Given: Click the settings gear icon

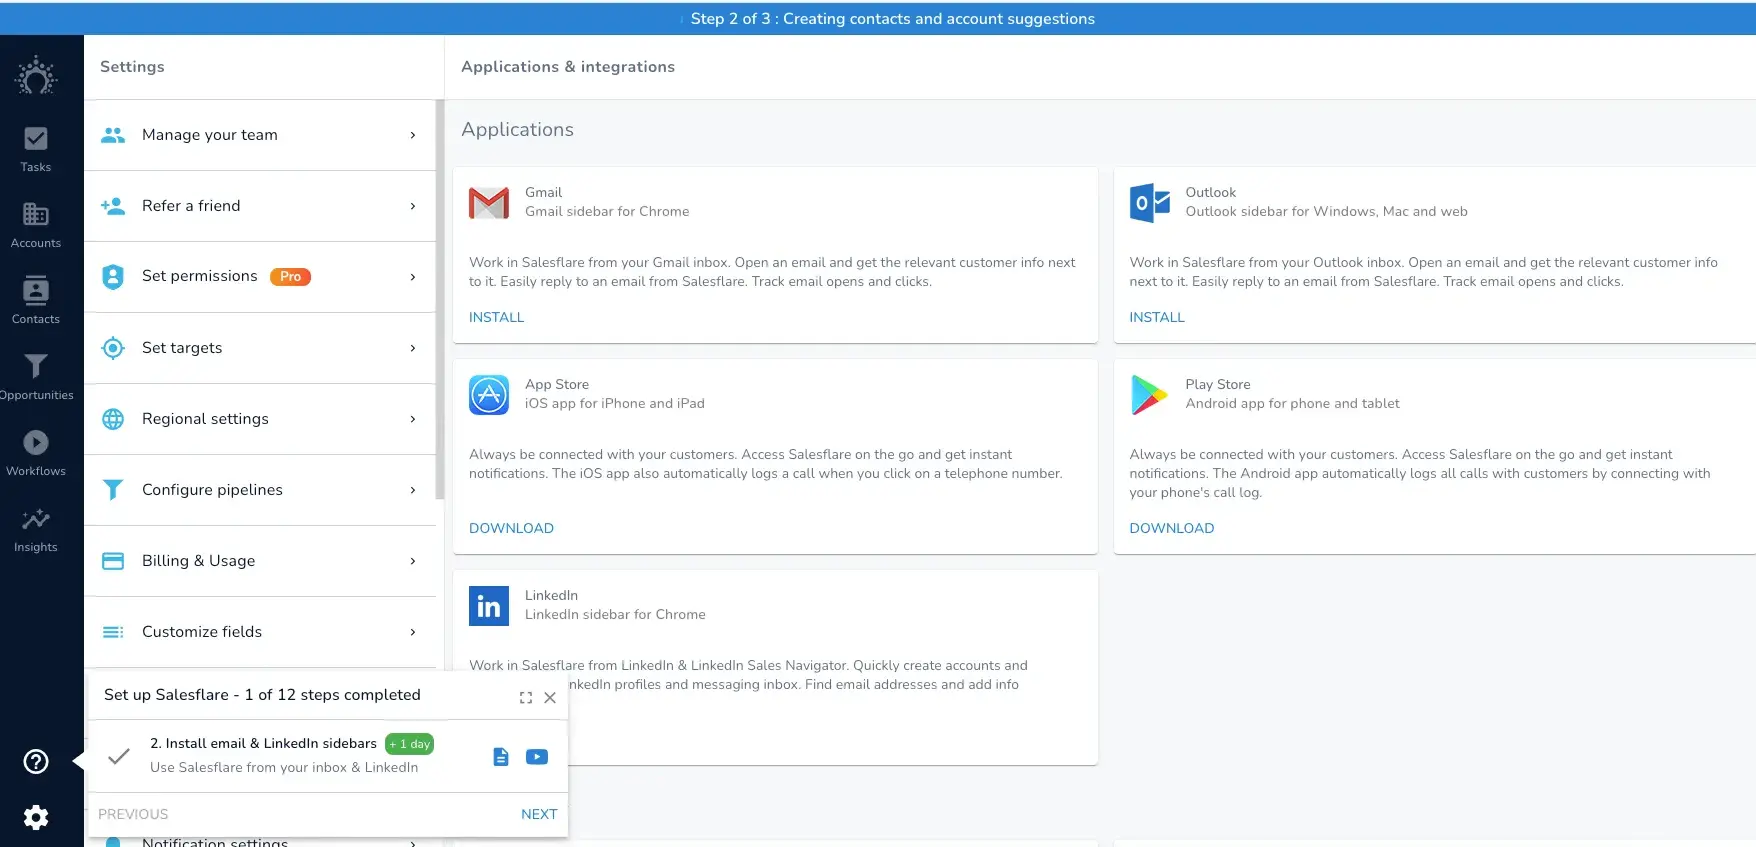Looking at the screenshot, I should coord(36,818).
